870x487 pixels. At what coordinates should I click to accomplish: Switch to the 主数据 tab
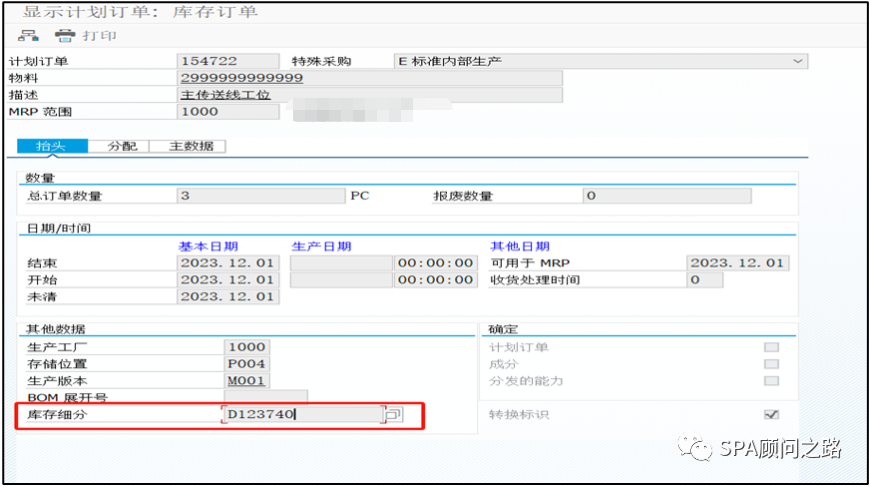(x=191, y=146)
